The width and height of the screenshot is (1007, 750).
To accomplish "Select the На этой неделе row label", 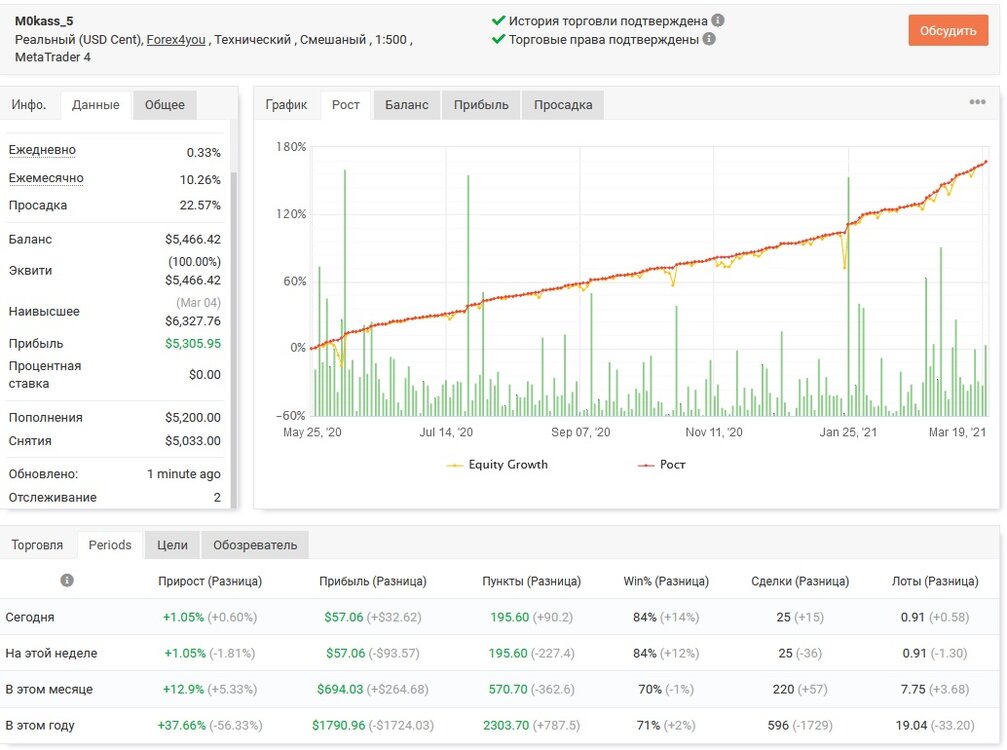I will click(x=51, y=653).
